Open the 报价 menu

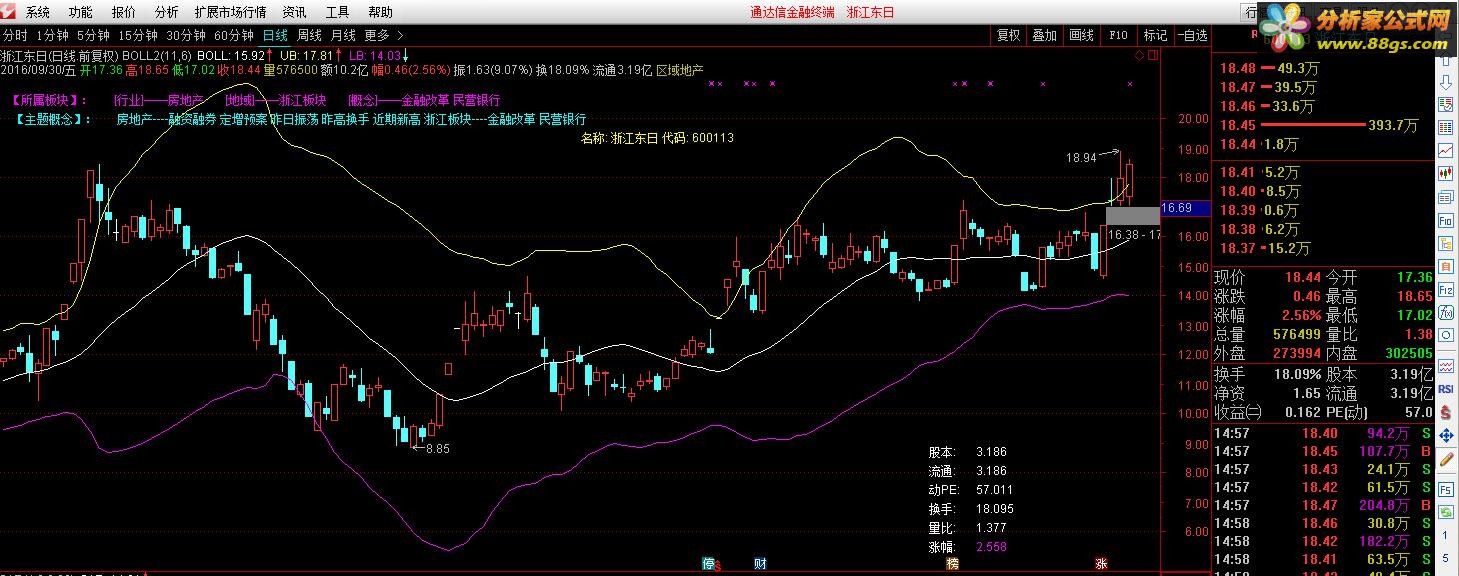coord(124,12)
